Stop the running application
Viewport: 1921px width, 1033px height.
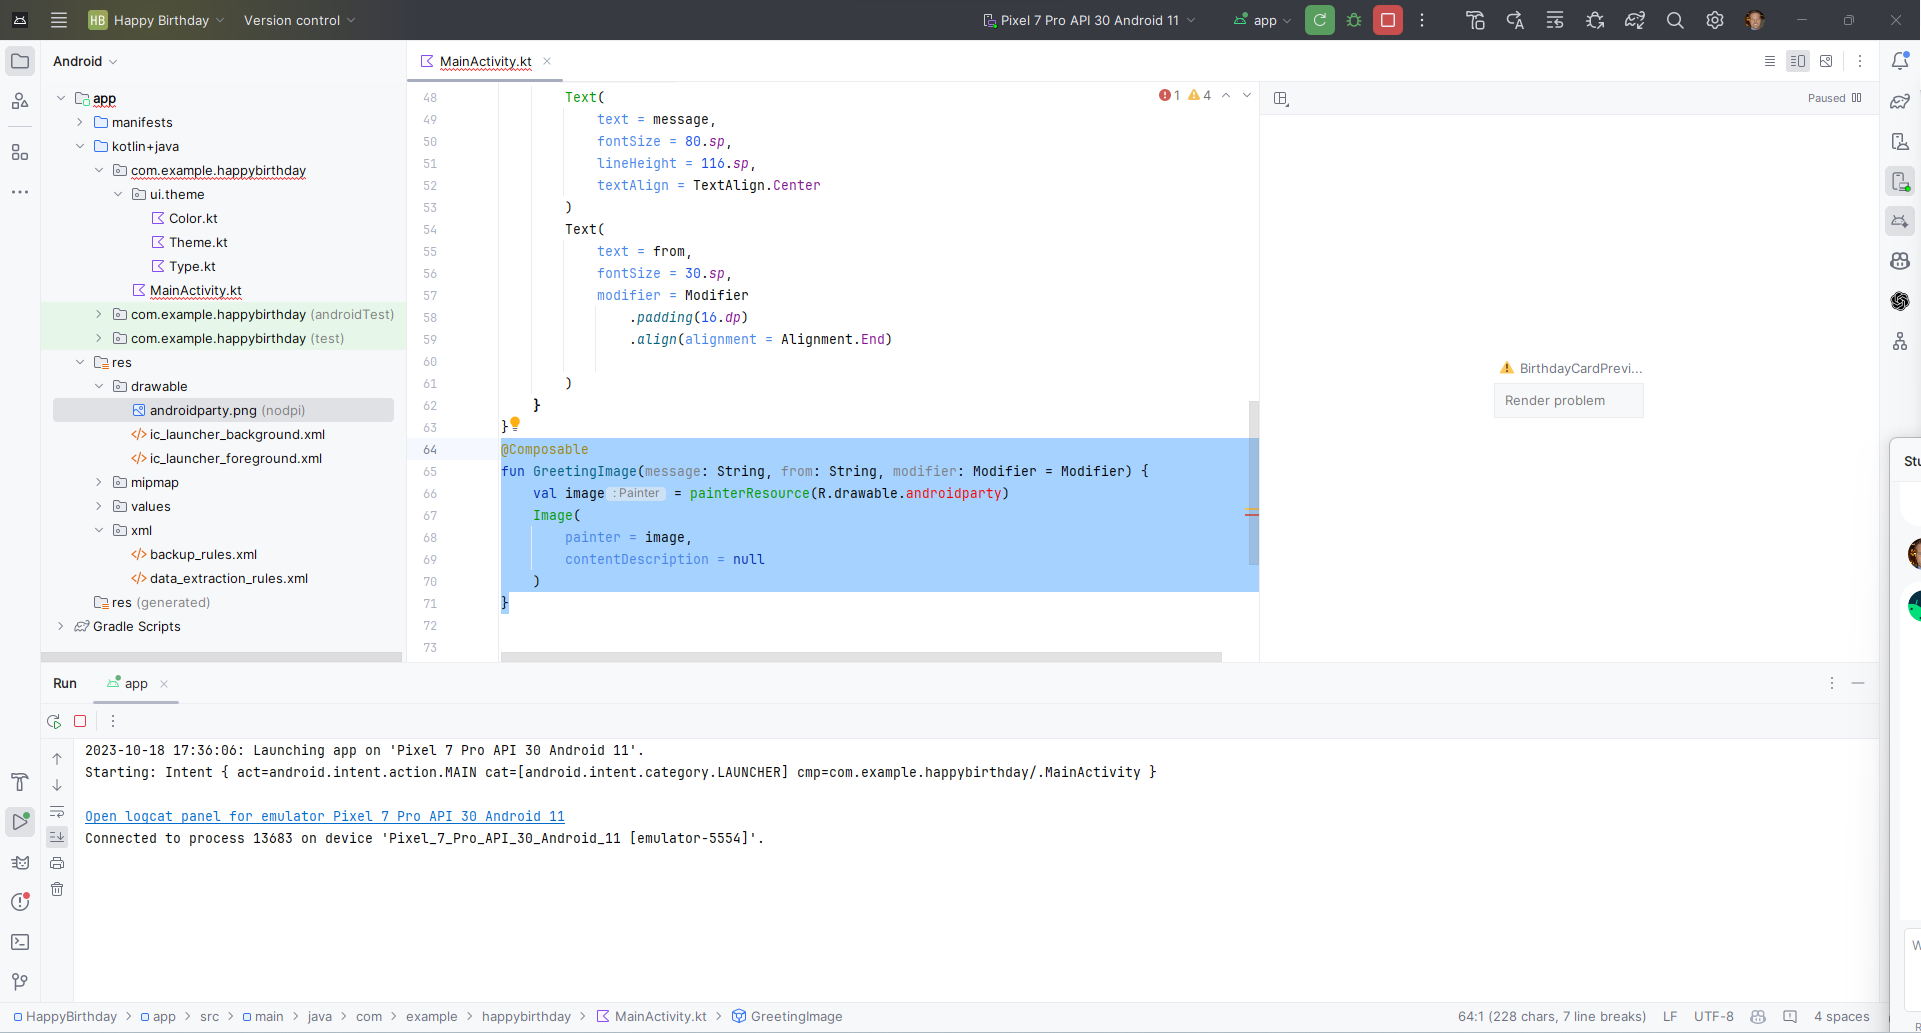tap(1388, 20)
